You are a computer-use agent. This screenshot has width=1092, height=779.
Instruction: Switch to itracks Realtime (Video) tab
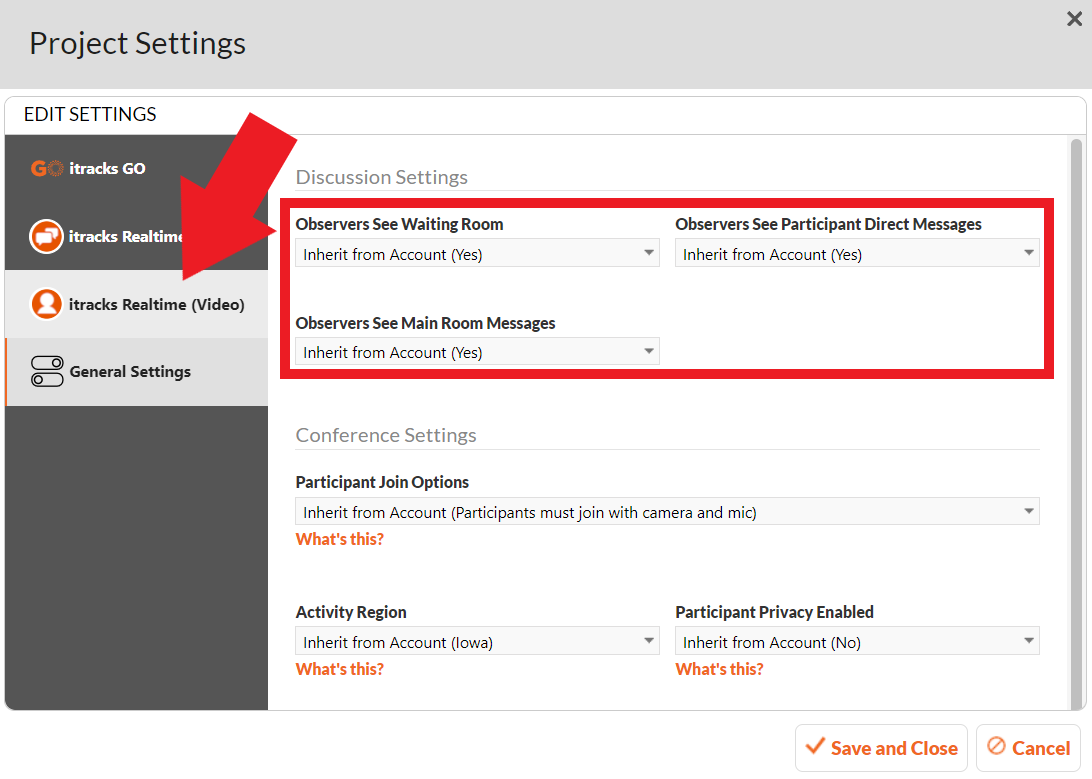pyautogui.click(x=136, y=304)
